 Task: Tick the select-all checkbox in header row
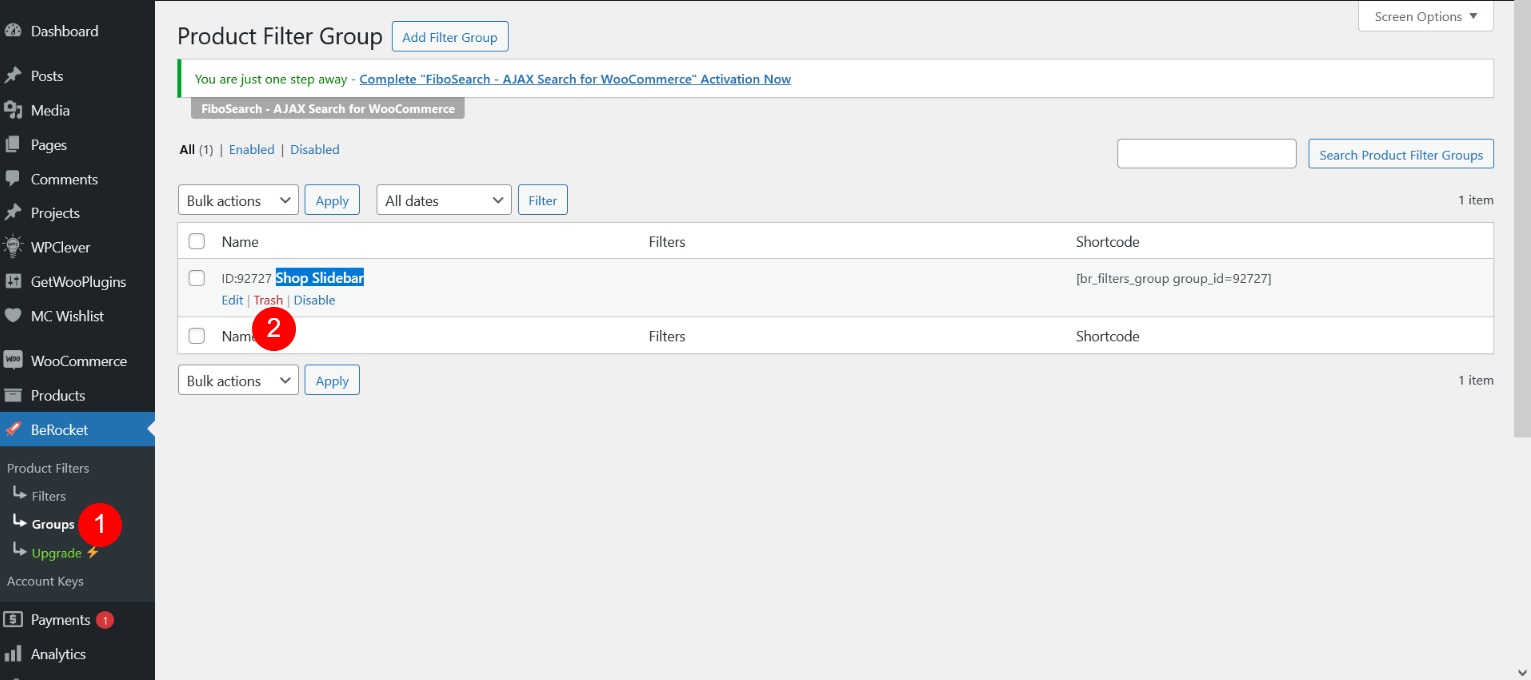click(197, 241)
